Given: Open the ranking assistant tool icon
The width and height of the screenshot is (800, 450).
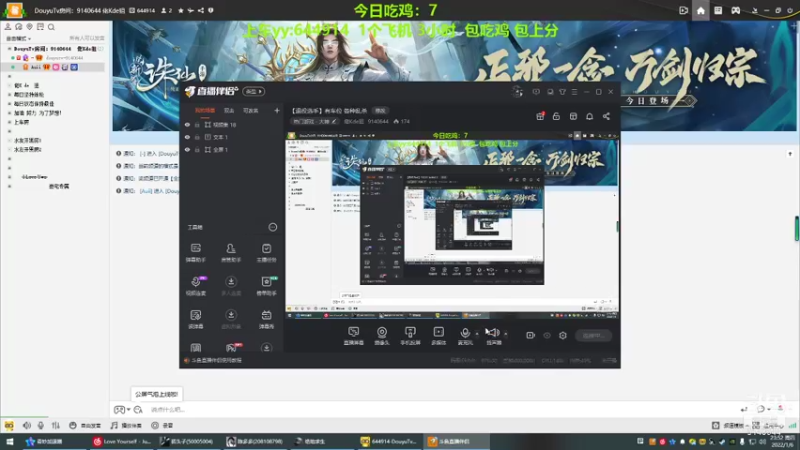Looking at the screenshot, I should click(266, 286).
